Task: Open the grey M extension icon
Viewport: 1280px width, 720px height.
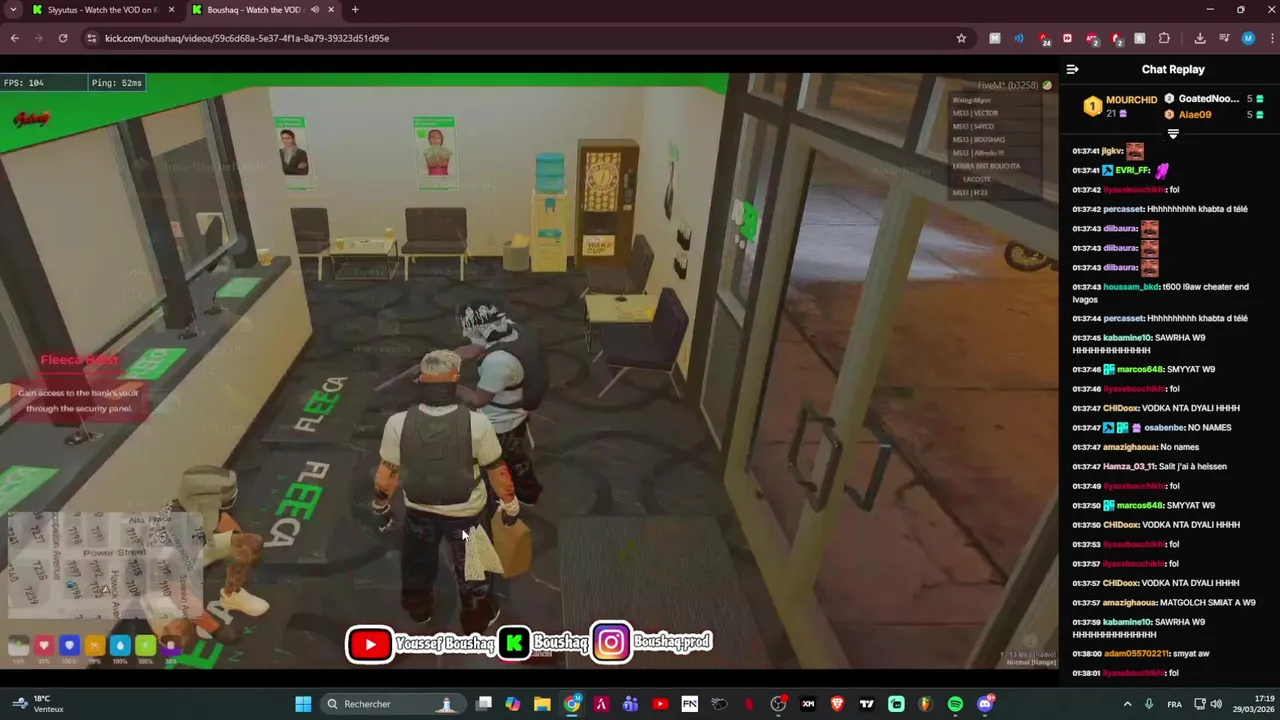Action: pyautogui.click(x=994, y=38)
